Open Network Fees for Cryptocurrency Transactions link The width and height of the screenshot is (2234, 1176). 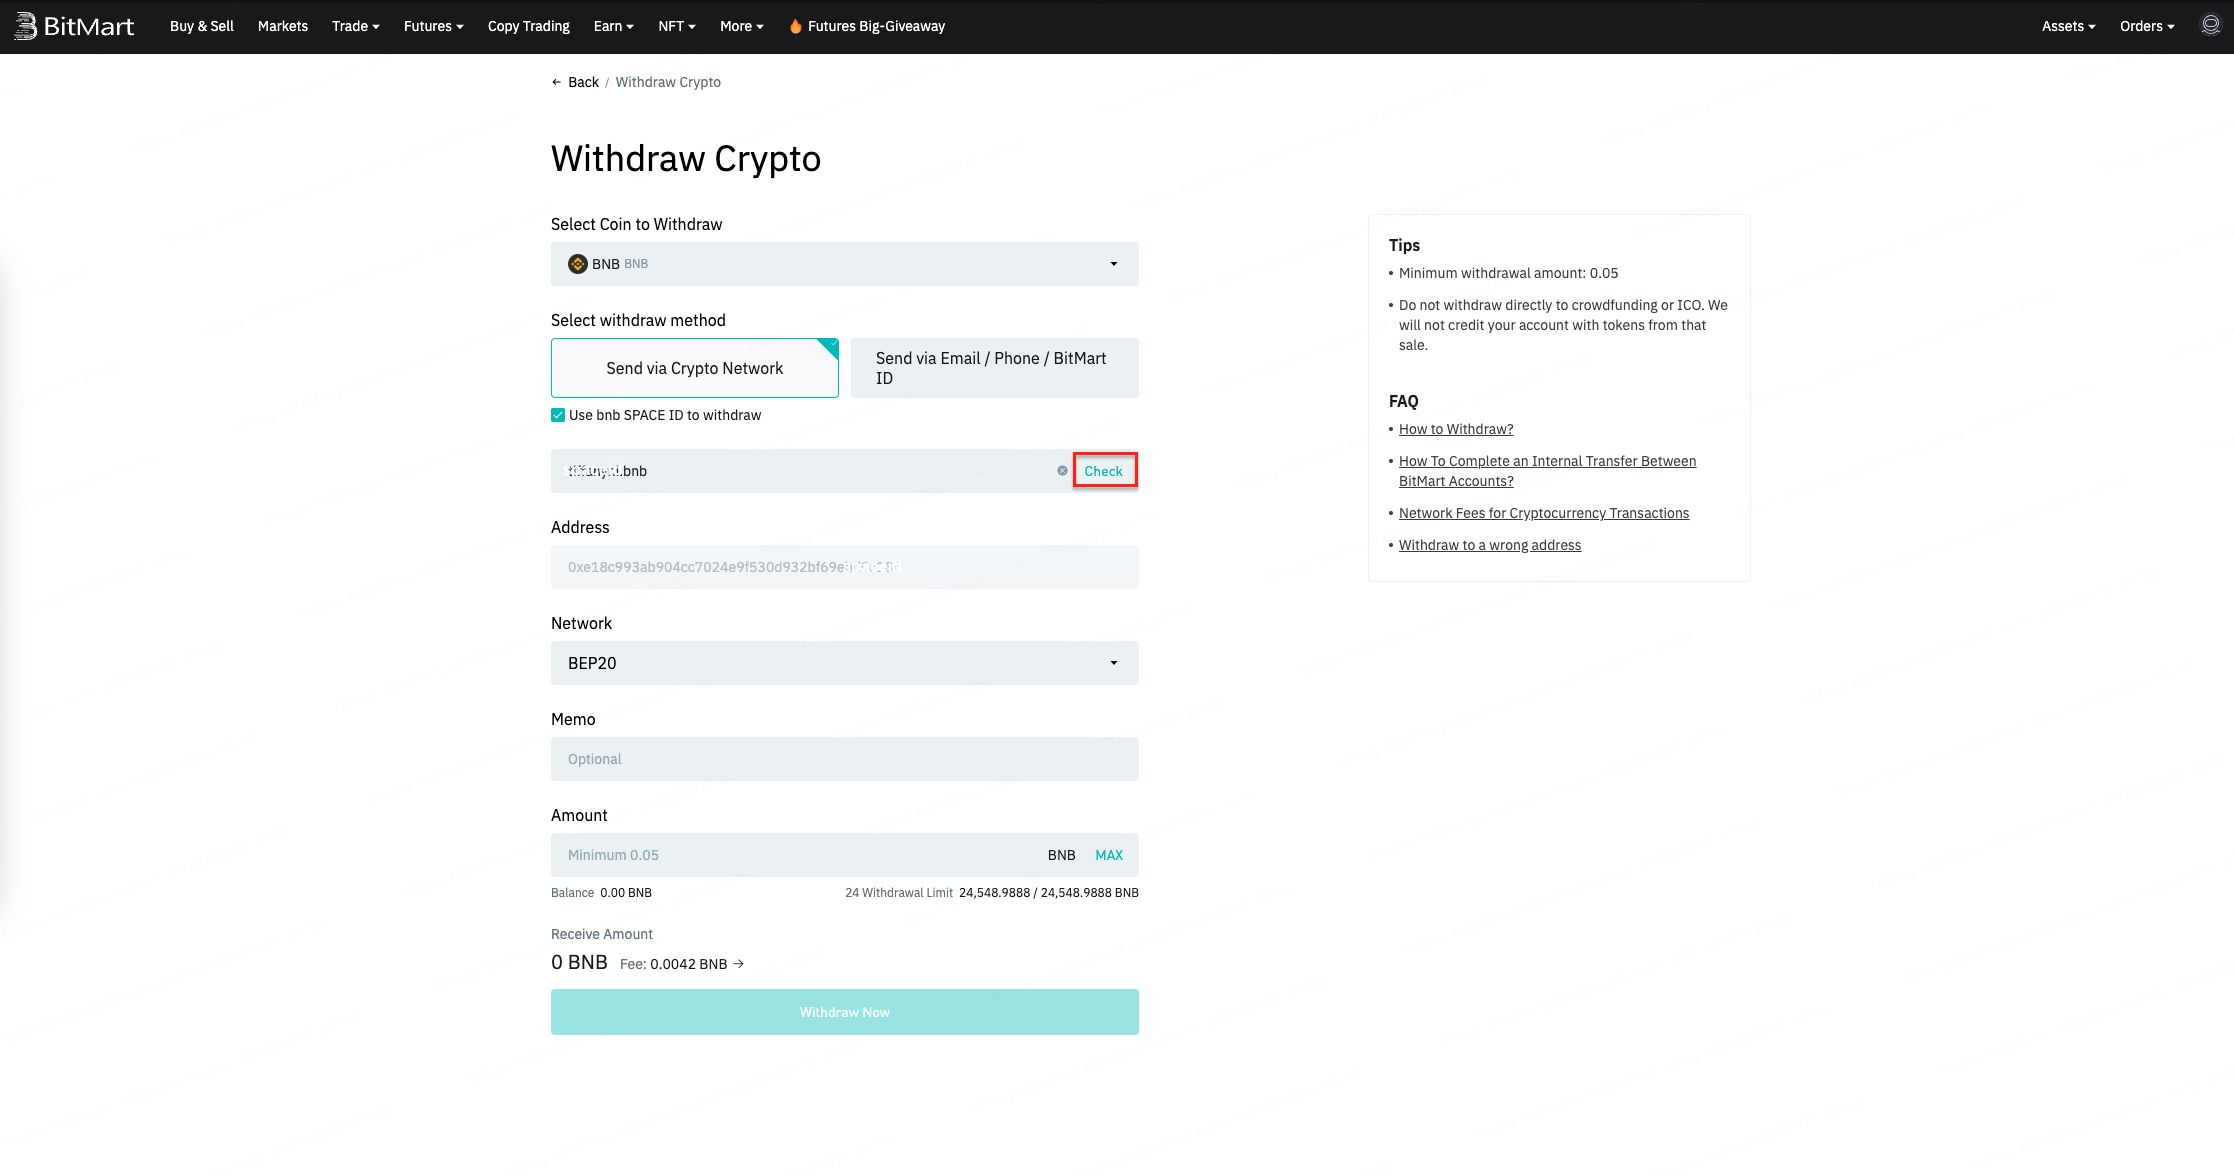(1544, 513)
